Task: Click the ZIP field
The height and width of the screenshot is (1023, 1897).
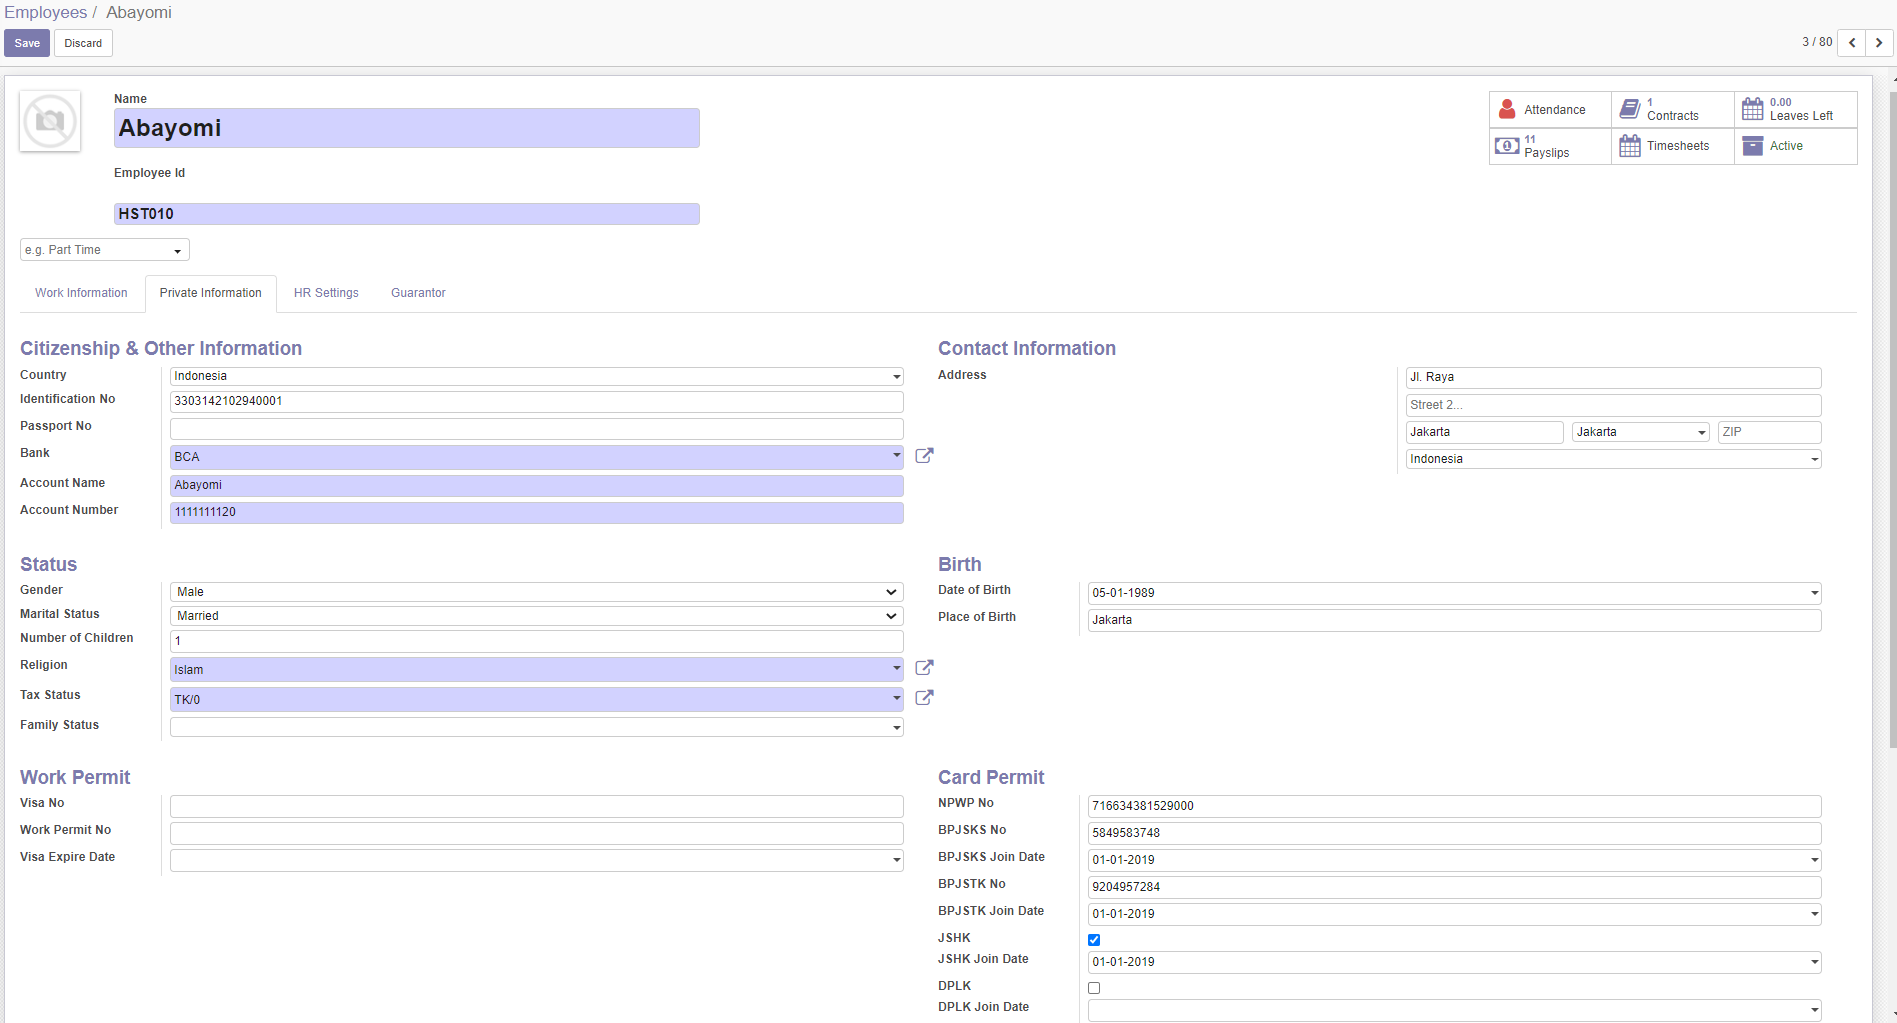Action: 1769,432
